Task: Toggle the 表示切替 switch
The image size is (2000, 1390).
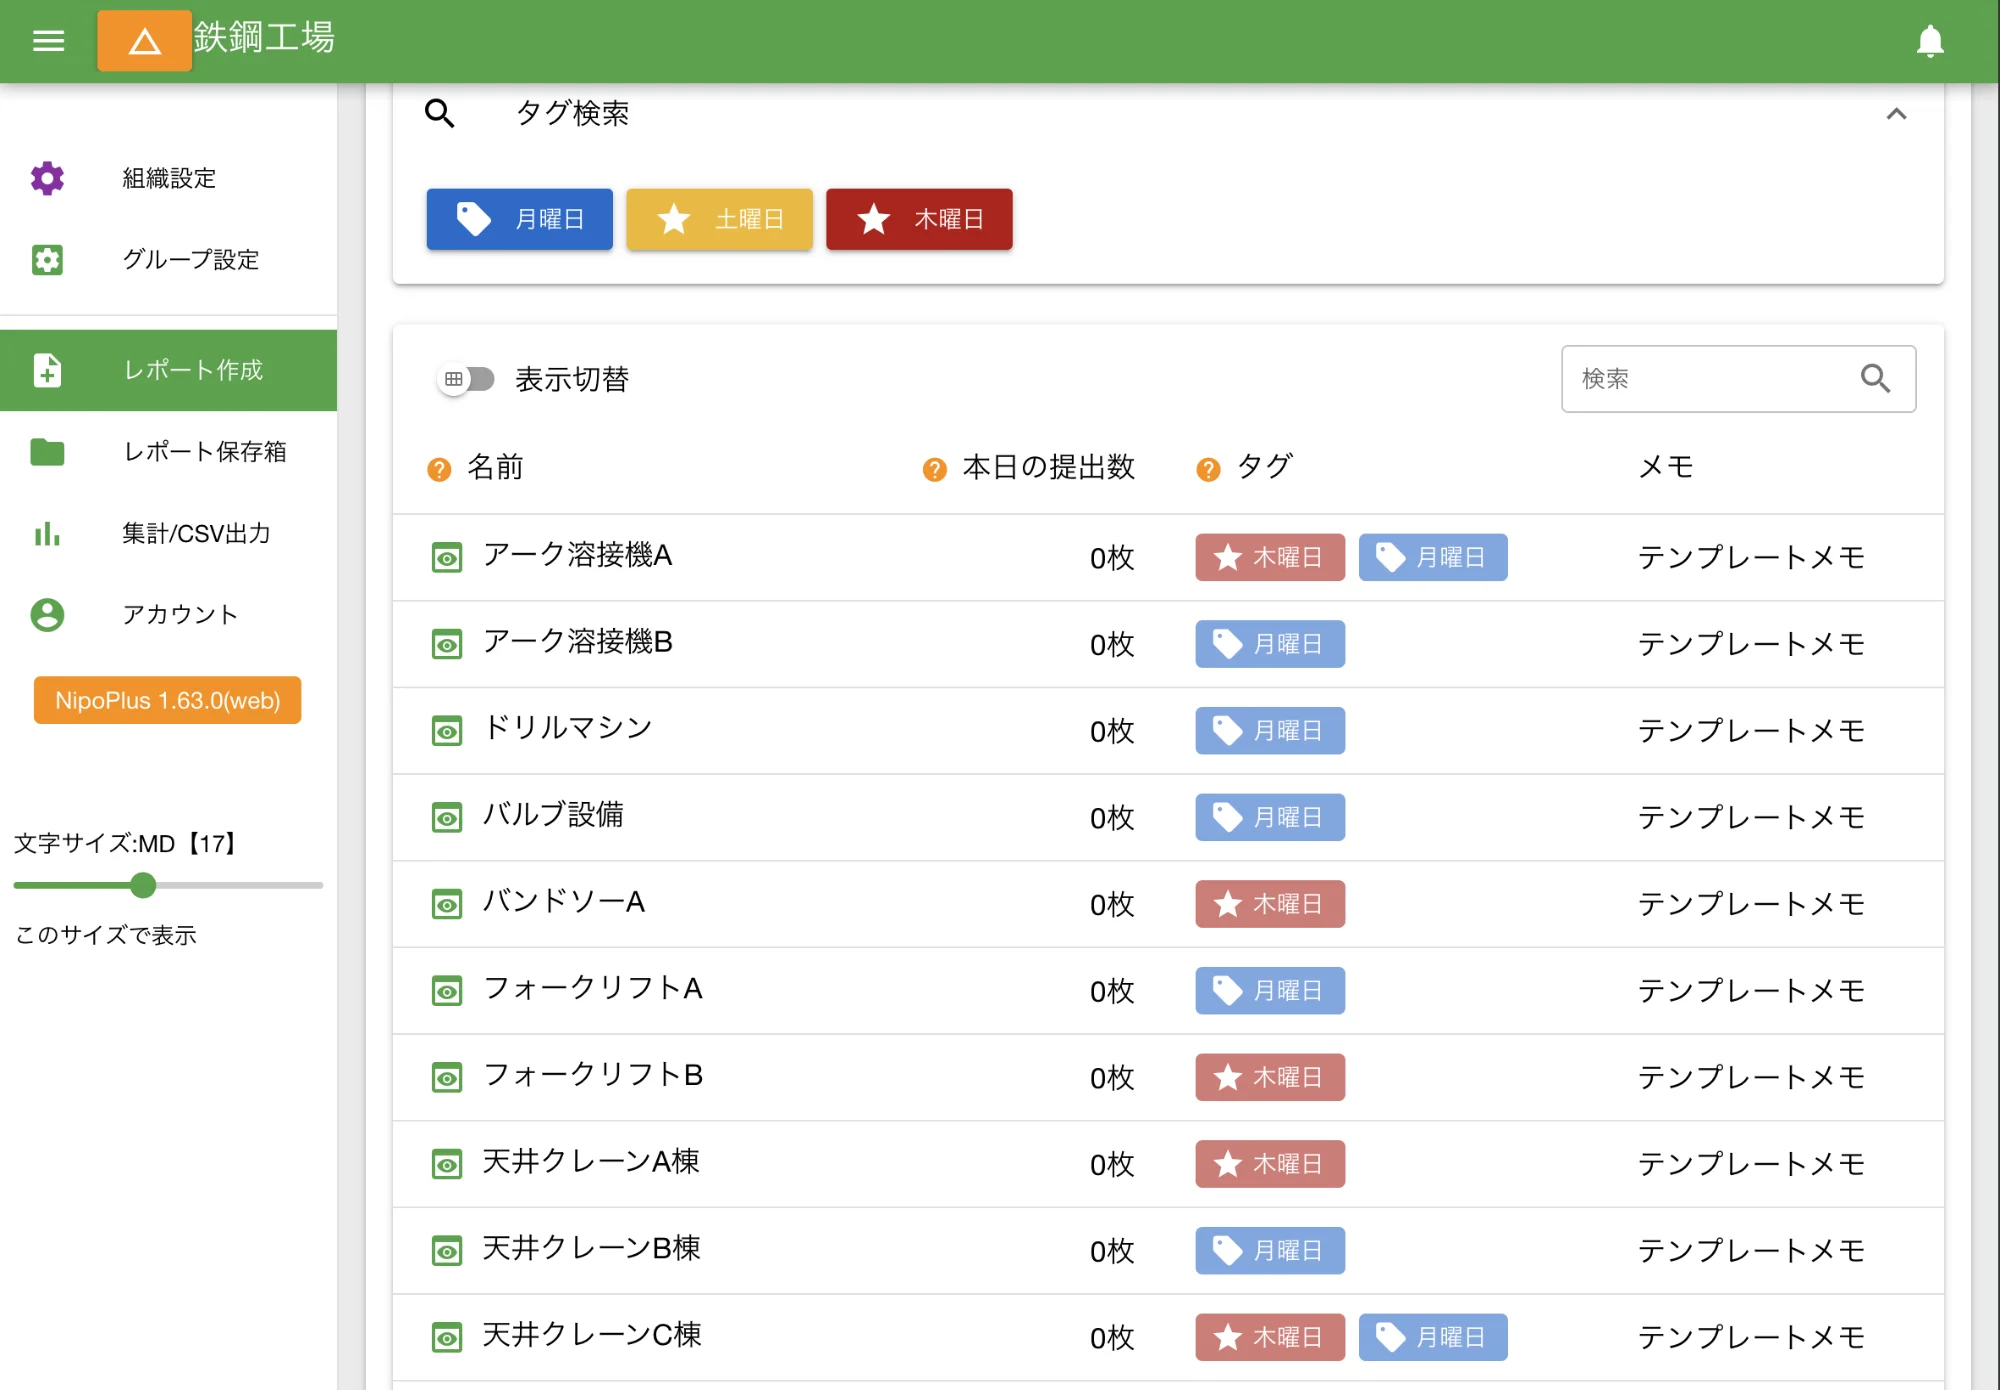Action: [466, 379]
